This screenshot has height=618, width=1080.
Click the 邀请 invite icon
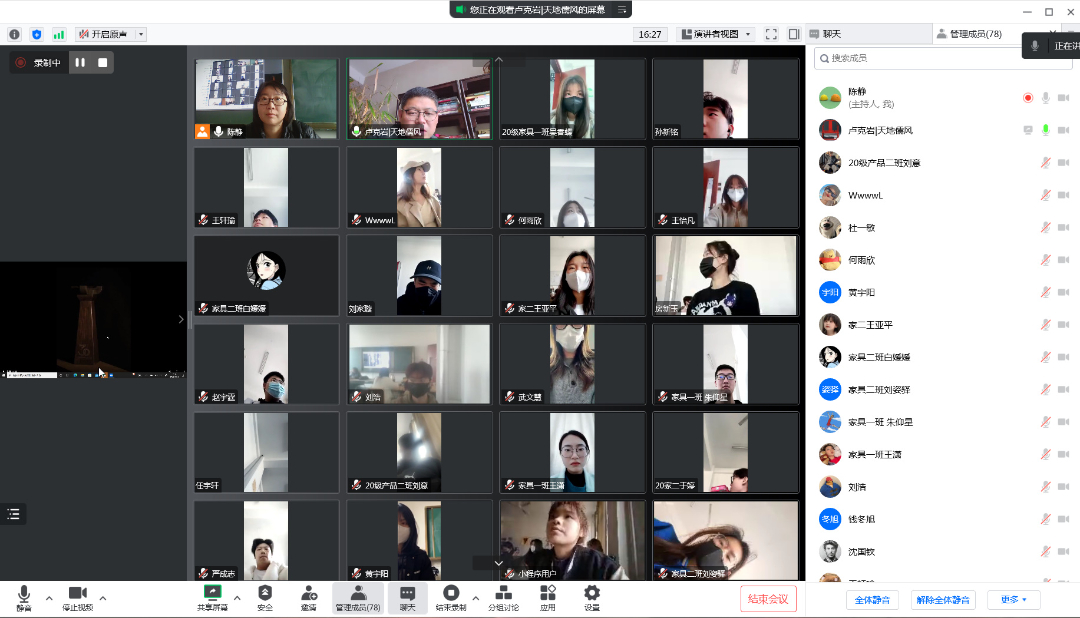pyautogui.click(x=309, y=593)
